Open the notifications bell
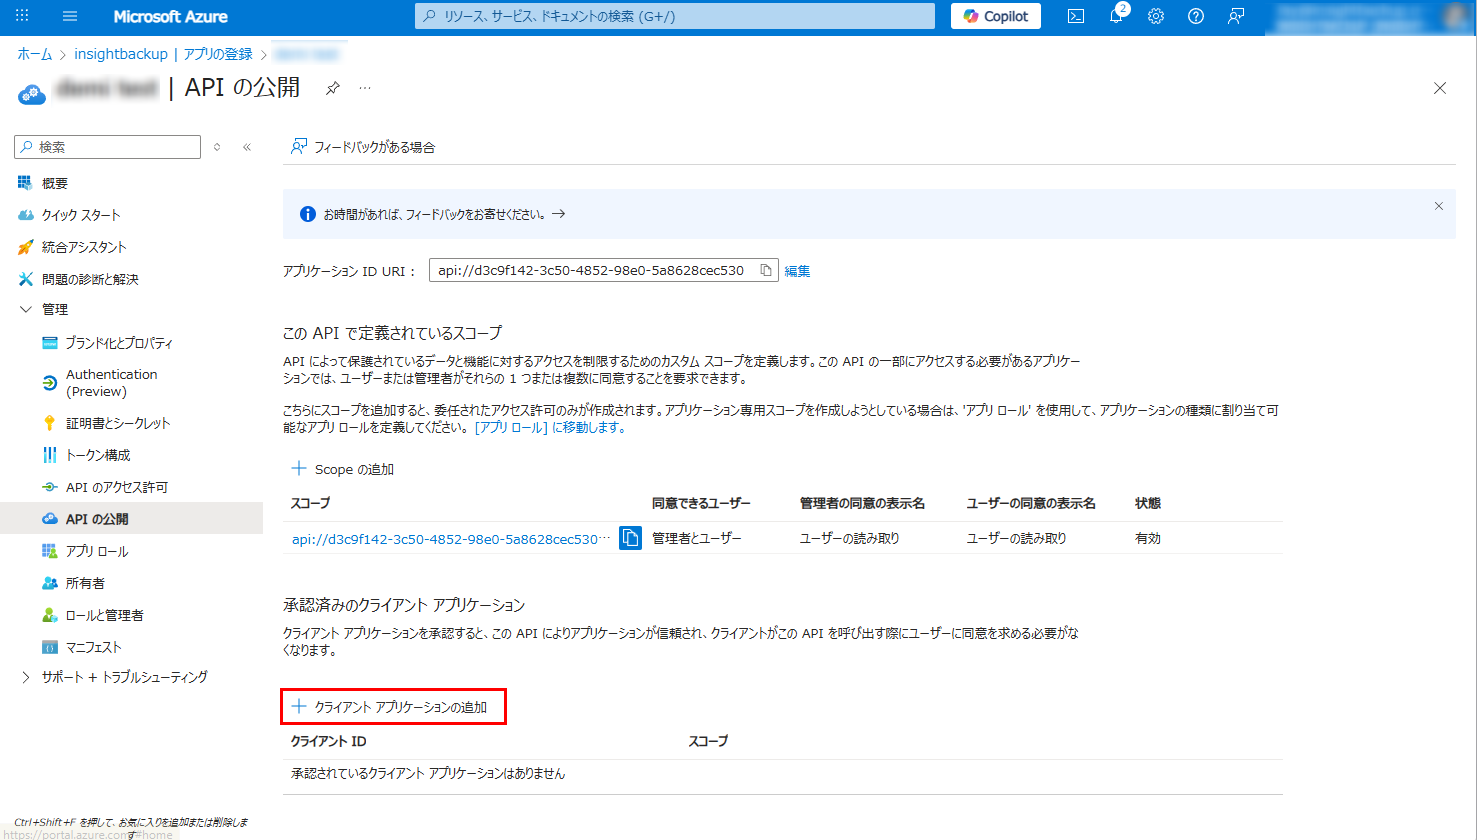 (x=1116, y=16)
